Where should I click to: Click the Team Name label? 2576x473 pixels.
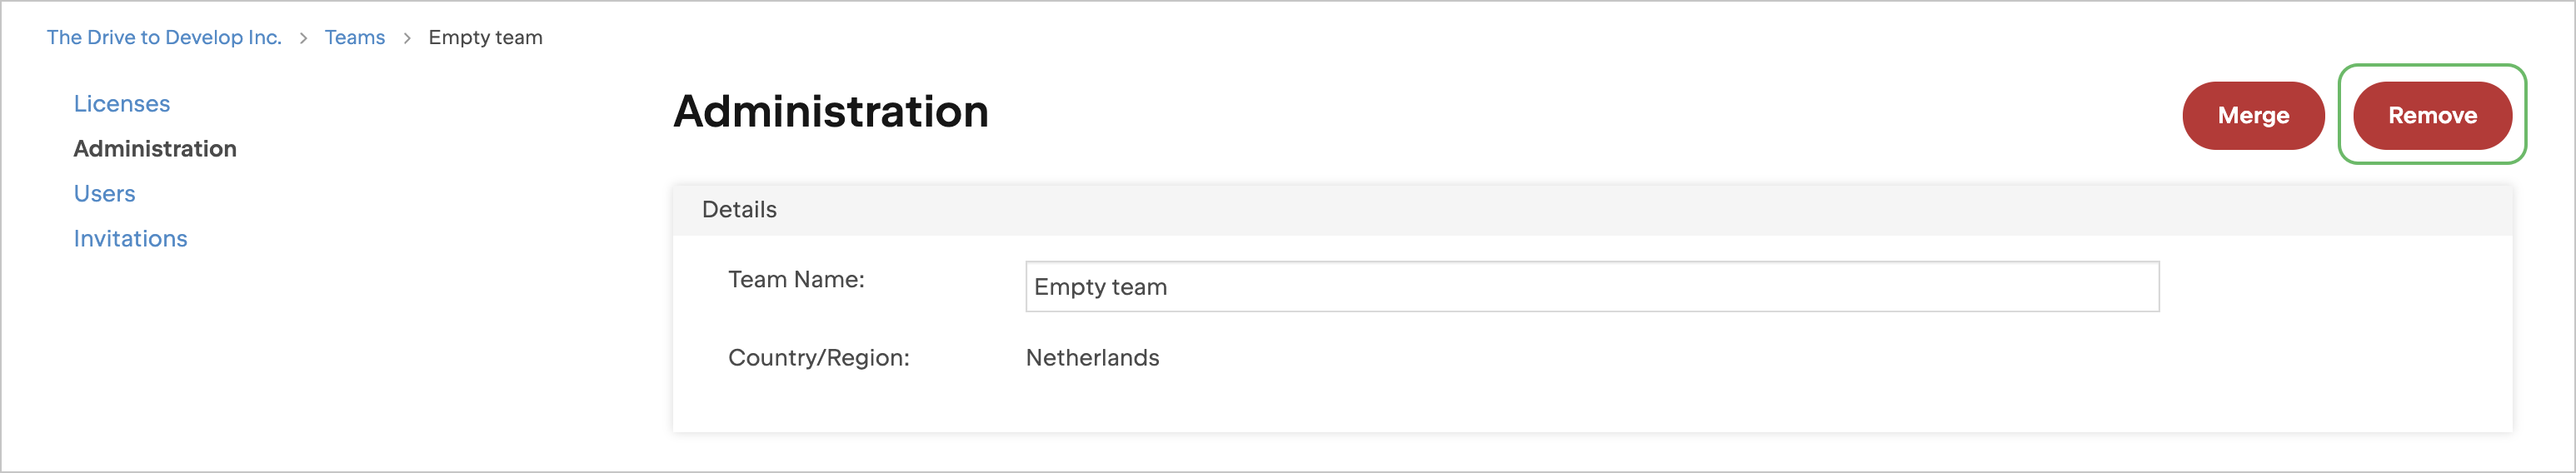(x=796, y=280)
